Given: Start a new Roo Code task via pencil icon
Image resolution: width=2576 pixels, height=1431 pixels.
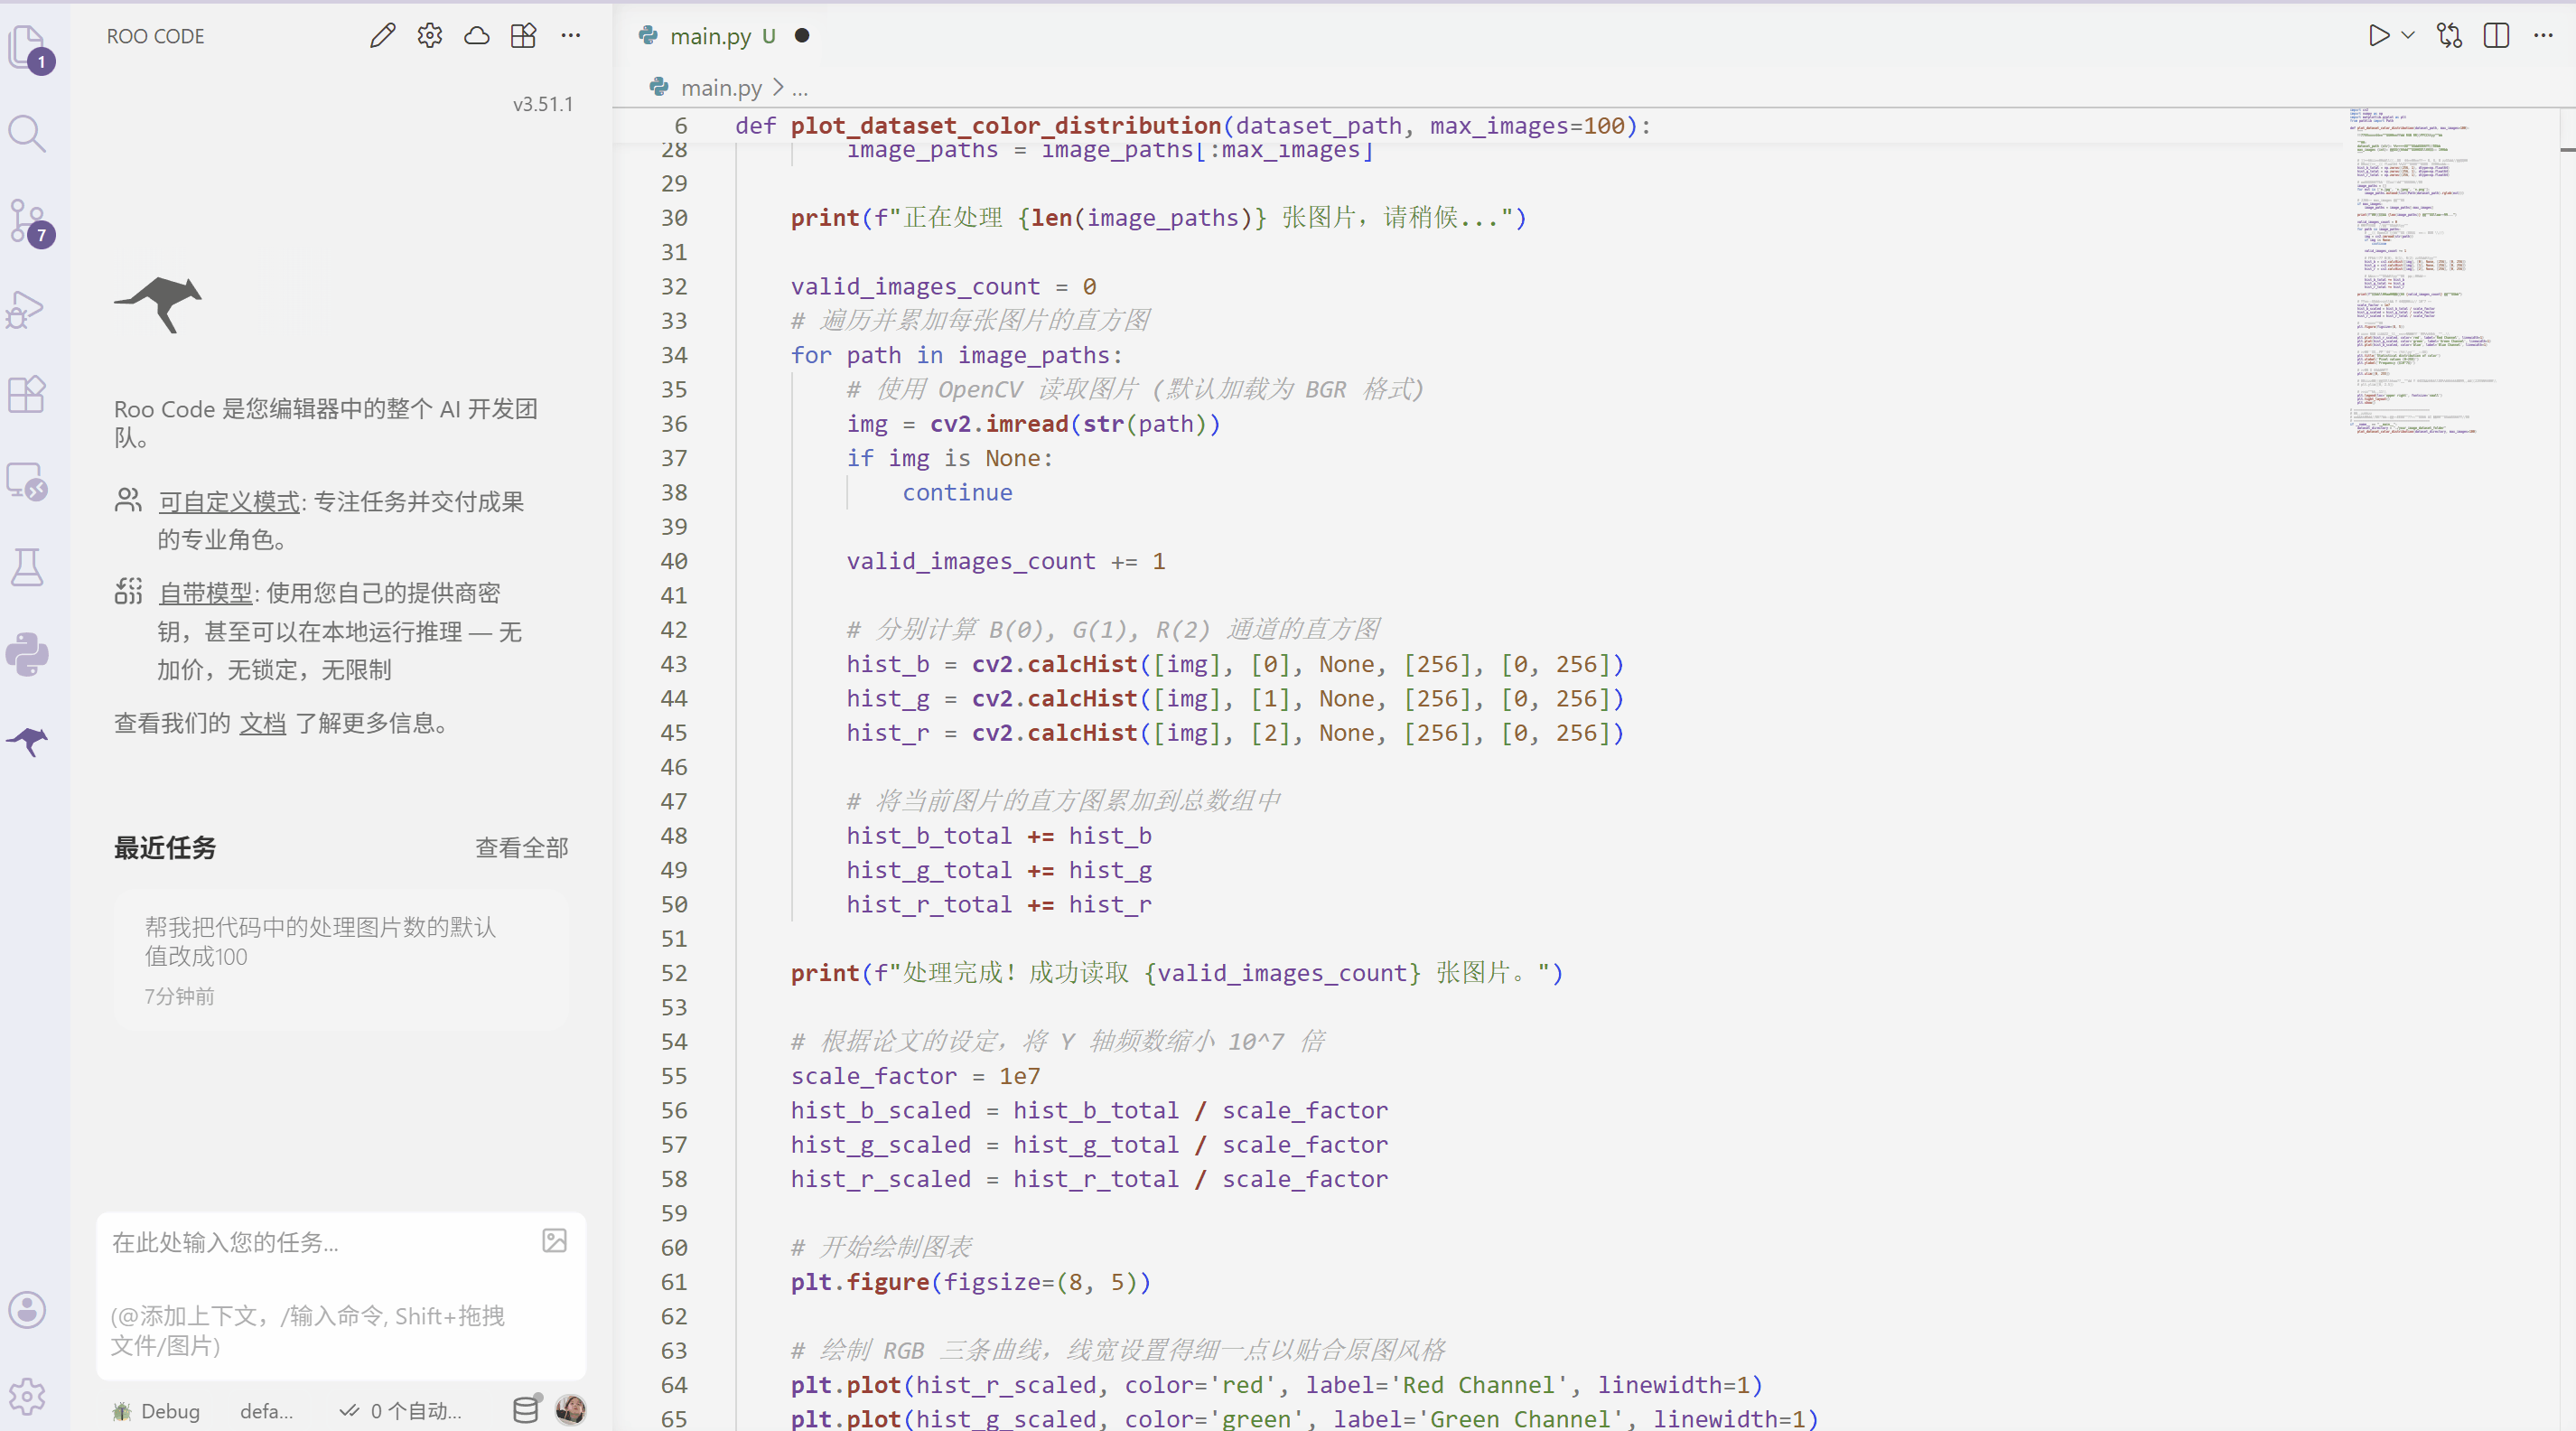Looking at the screenshot, I should (x=382, y=36).
